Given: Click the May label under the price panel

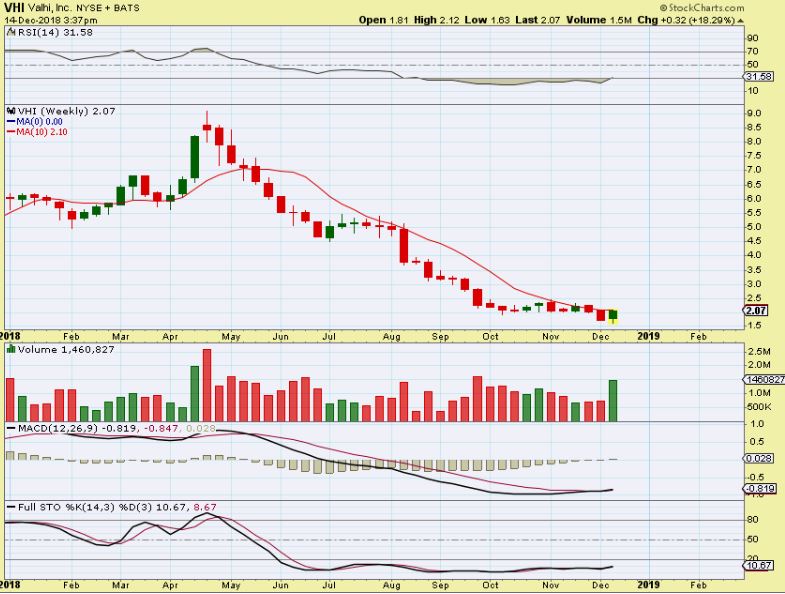Looking at the screenshot, I should (231, 337).
